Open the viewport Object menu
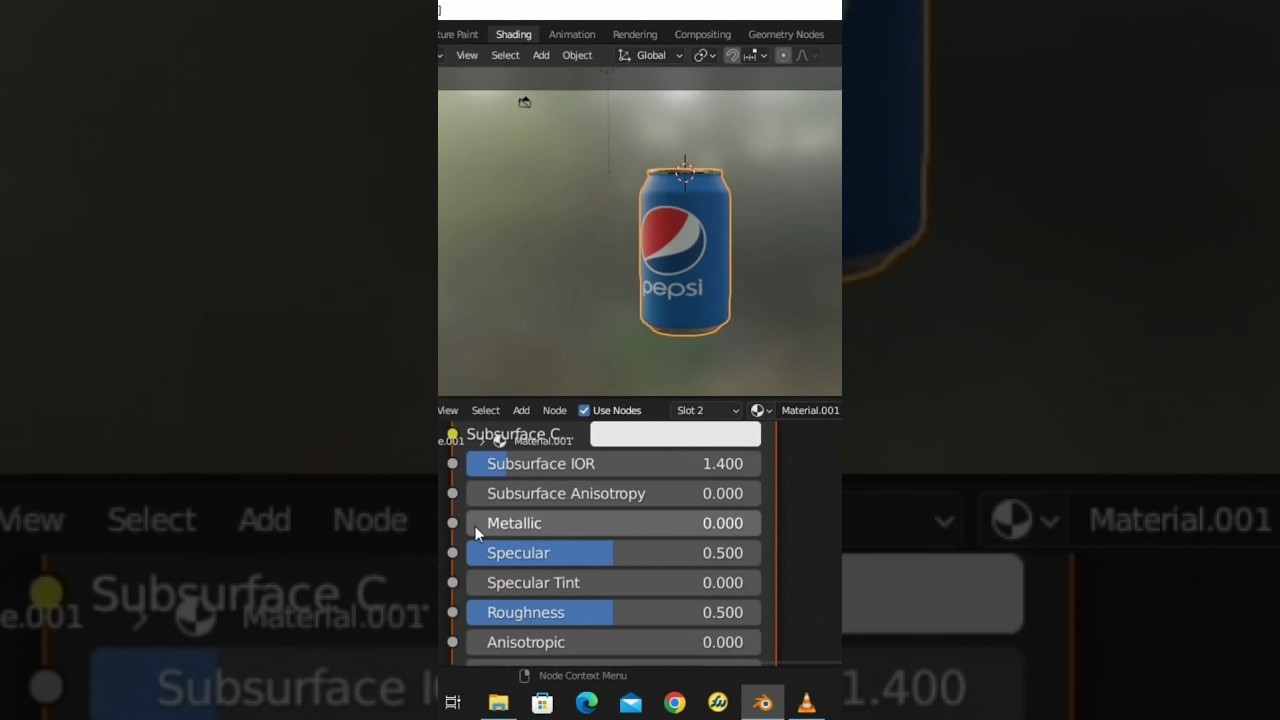The width and height of the screenshot is (1280, 720). [x=577, y=55]
